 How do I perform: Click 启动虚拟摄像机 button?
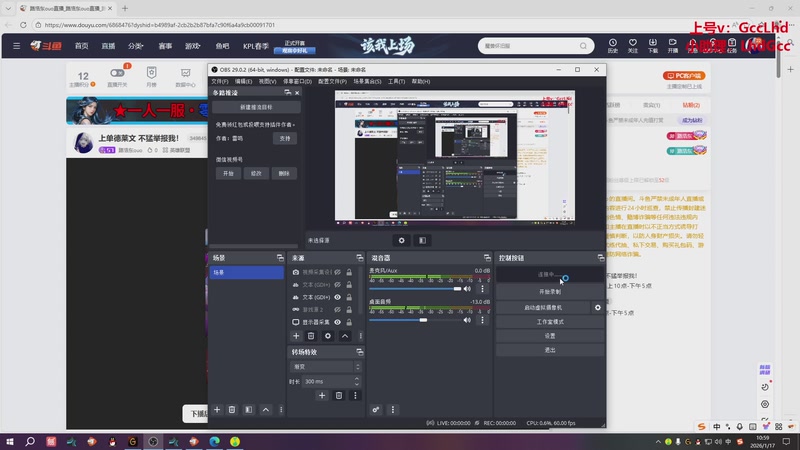(543, 308)
